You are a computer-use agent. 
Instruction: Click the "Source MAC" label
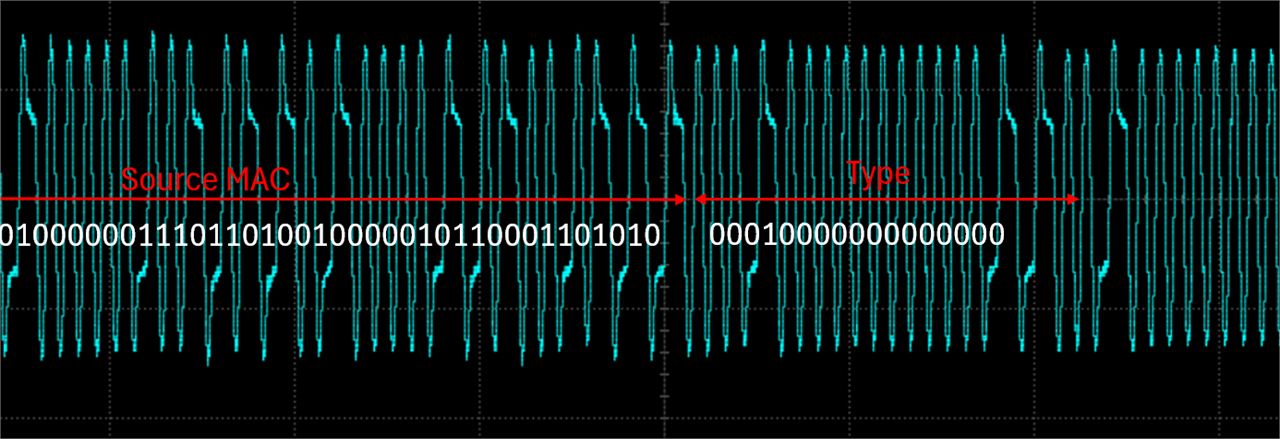coord(205,180)
